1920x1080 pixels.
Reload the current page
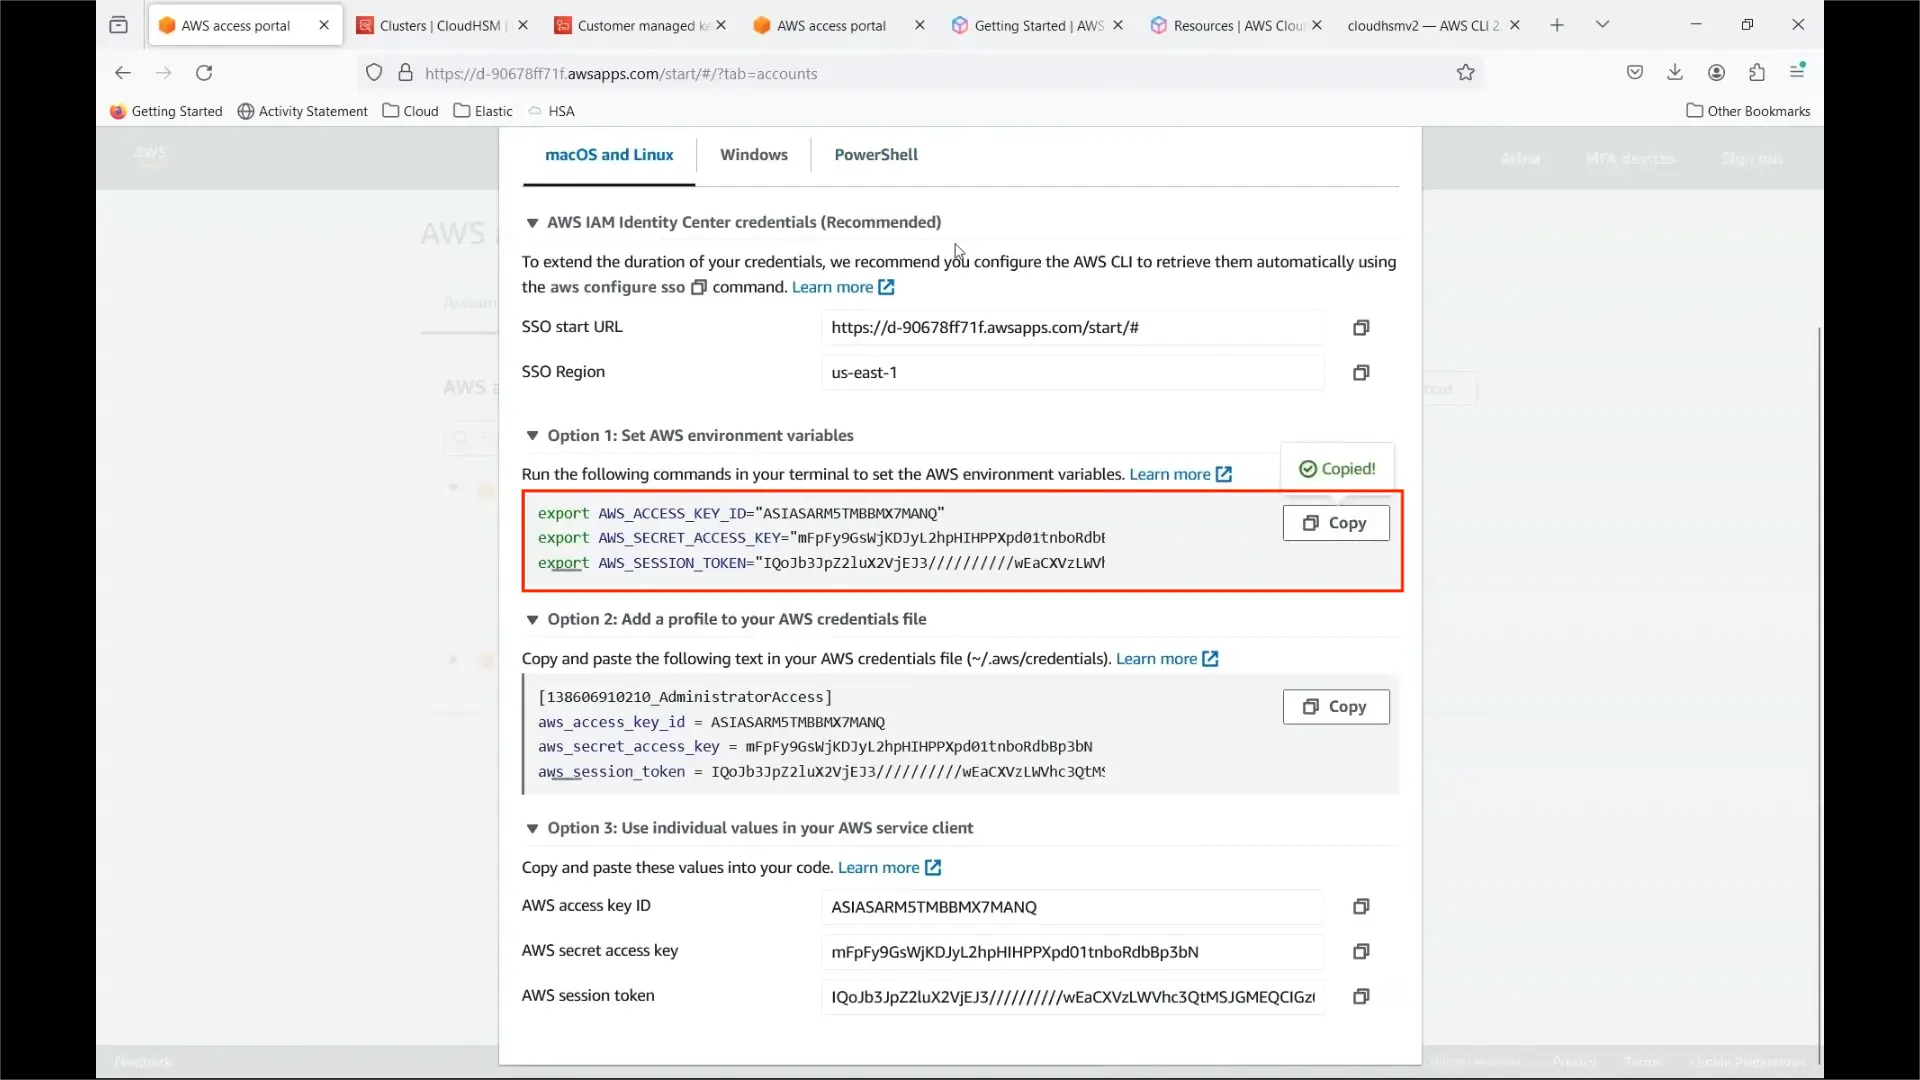(x=204, y=73)
